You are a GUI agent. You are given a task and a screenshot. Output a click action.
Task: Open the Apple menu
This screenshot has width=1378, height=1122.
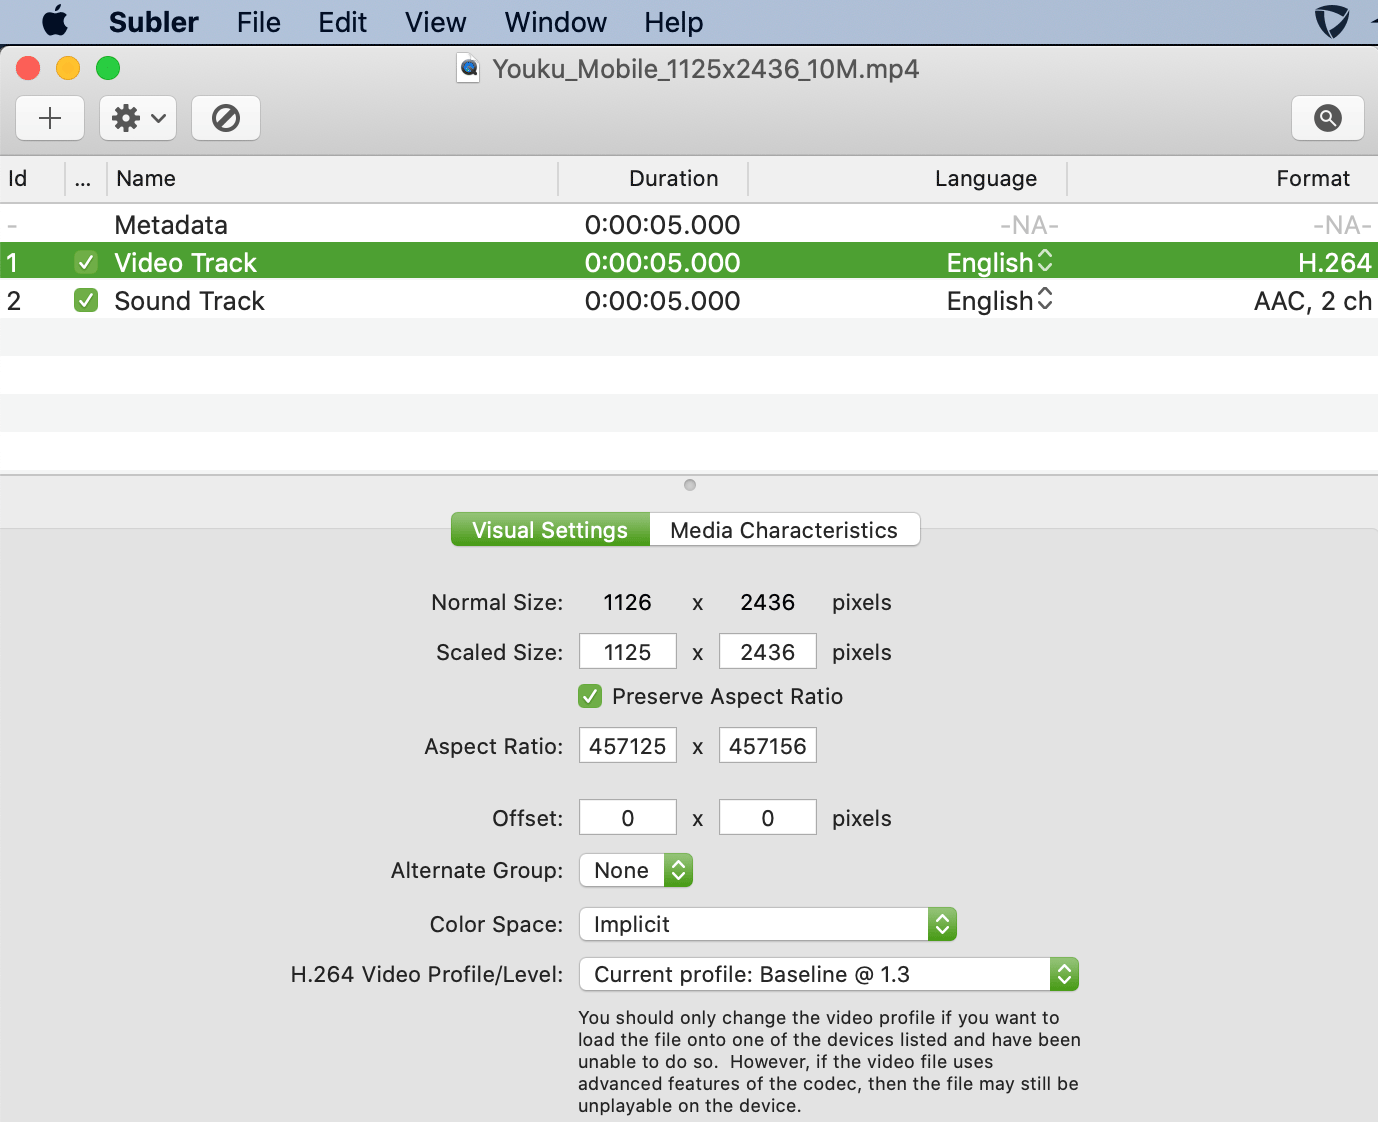[x=55, y=21]
